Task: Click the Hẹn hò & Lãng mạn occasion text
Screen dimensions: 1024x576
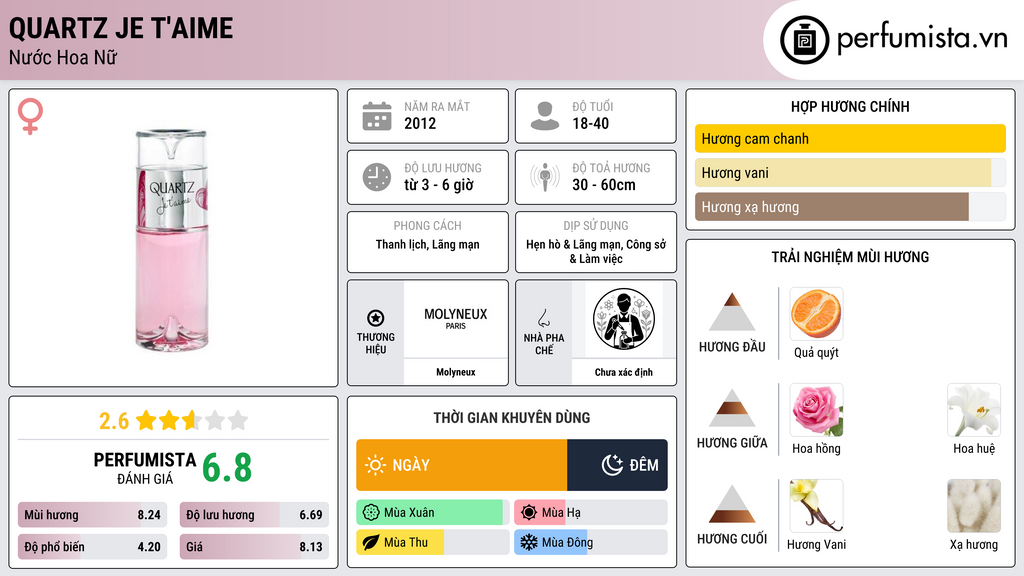Action: (x=596, y=251)
